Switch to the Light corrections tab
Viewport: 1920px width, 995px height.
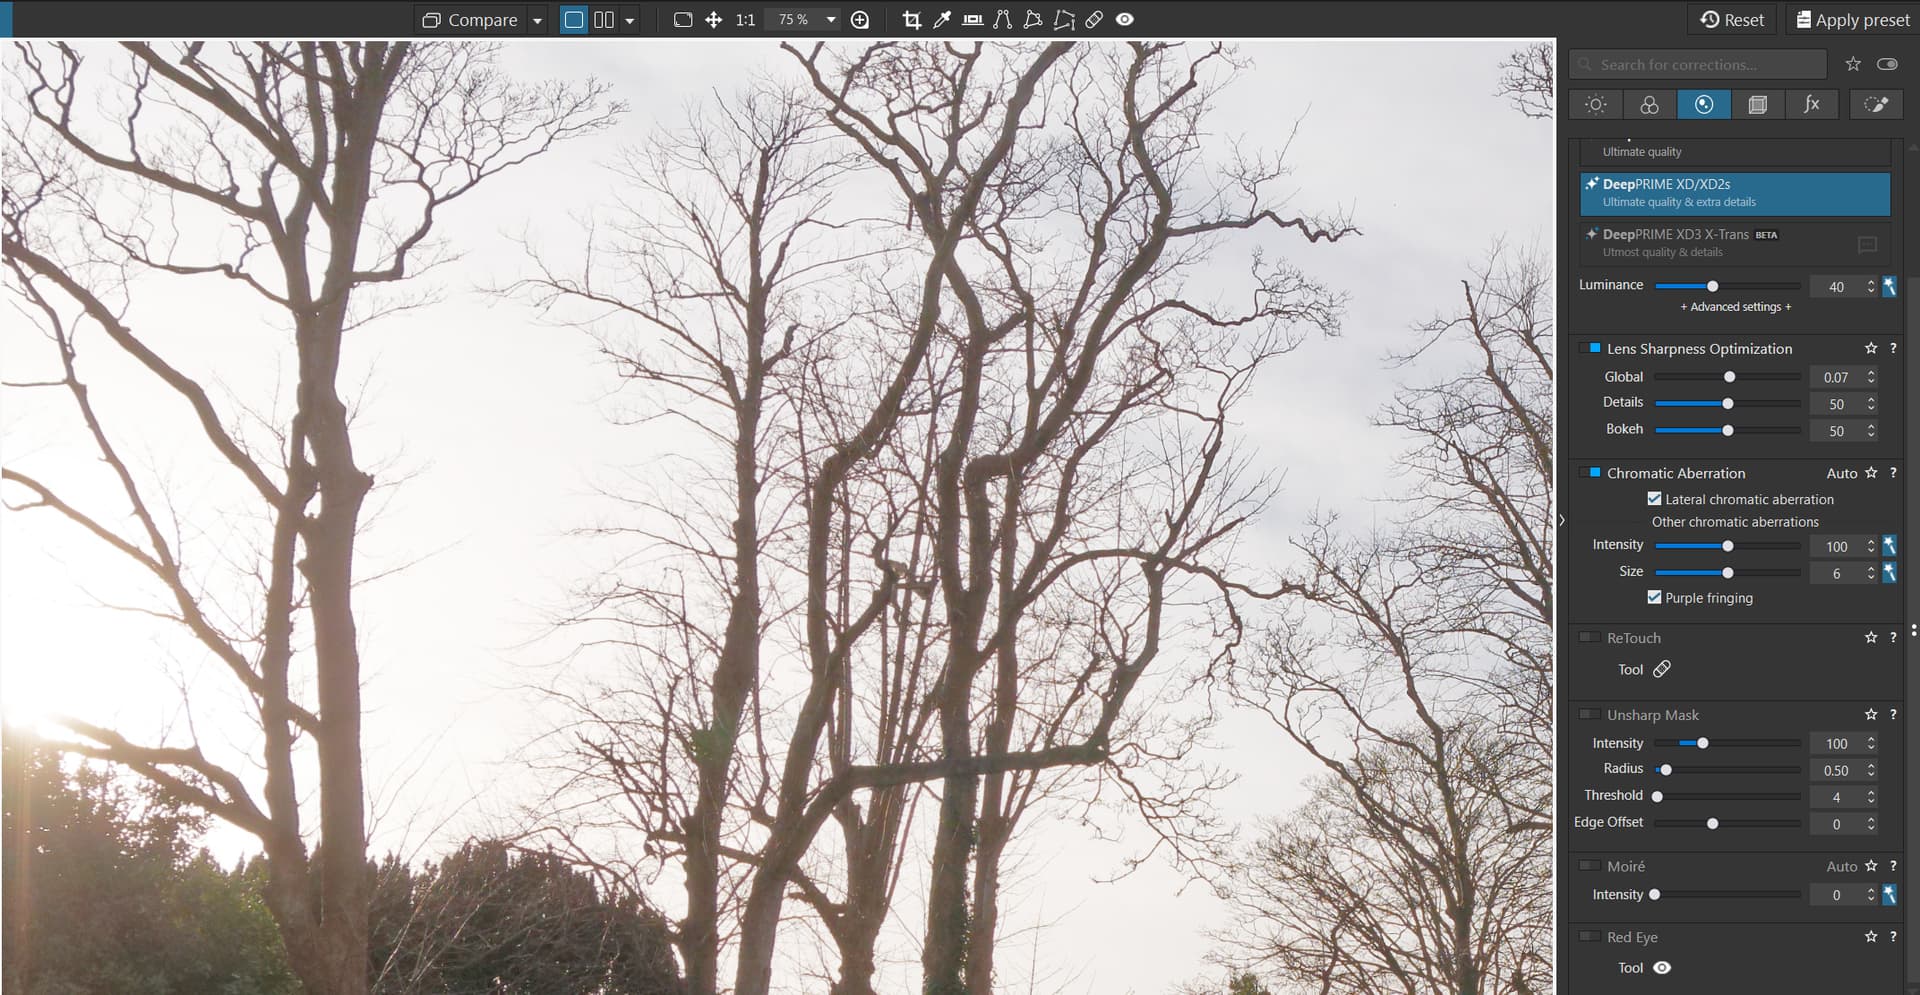click(1596, 105)
